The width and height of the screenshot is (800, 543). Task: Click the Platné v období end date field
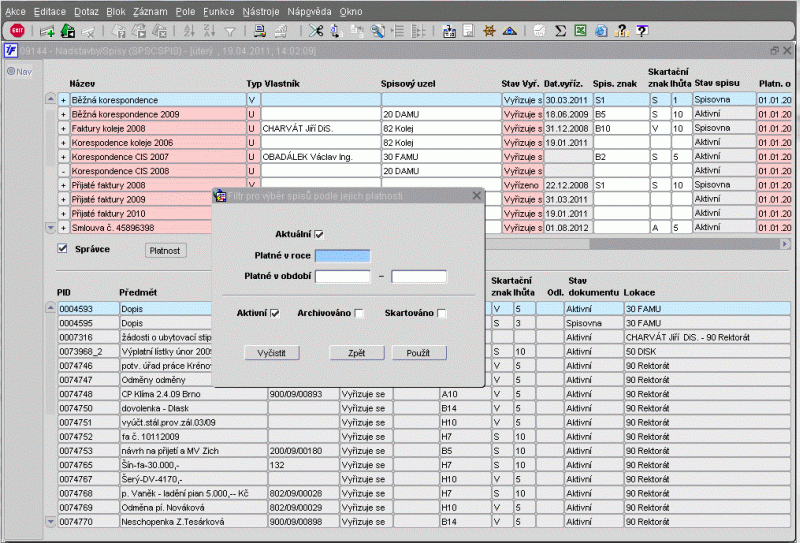tap(418, 277)
